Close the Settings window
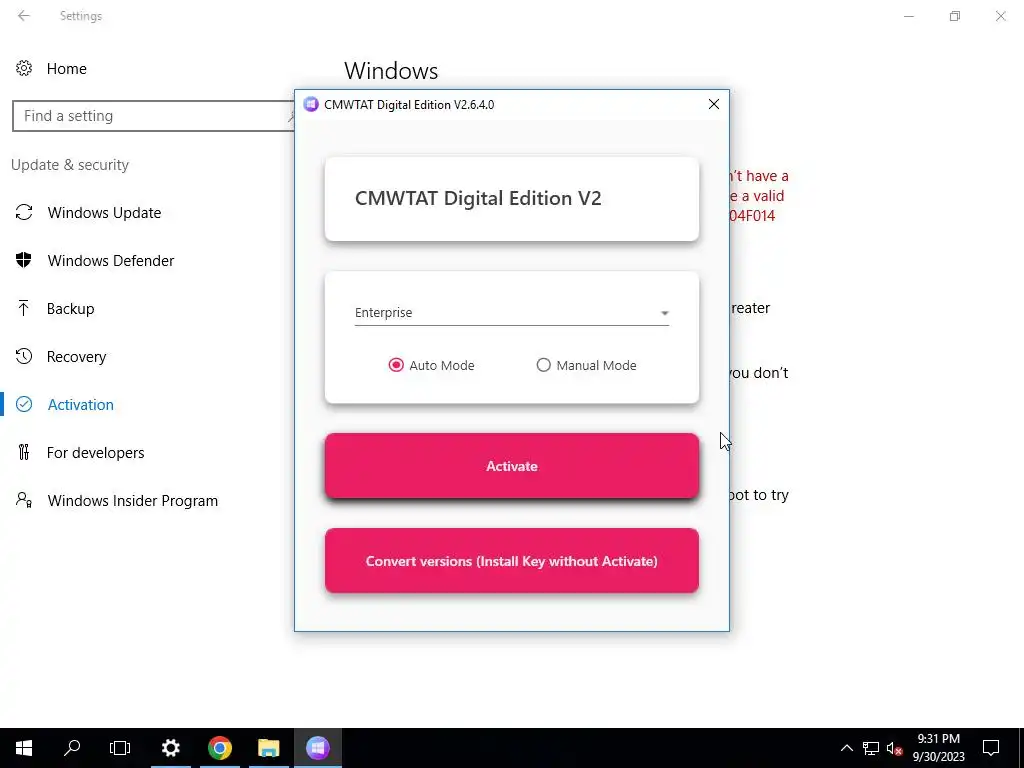The height and width of the screenshot is (768, 1024). tap(1000, 16)
